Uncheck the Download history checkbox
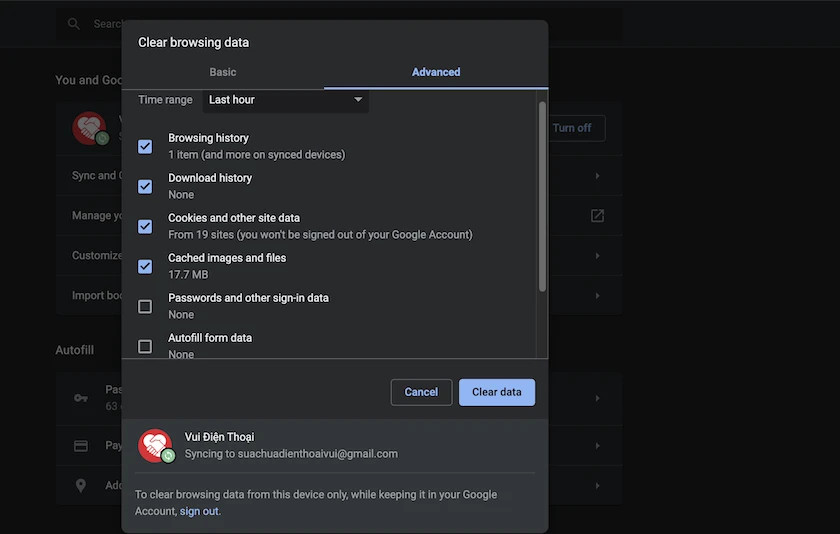 [145, 186]
